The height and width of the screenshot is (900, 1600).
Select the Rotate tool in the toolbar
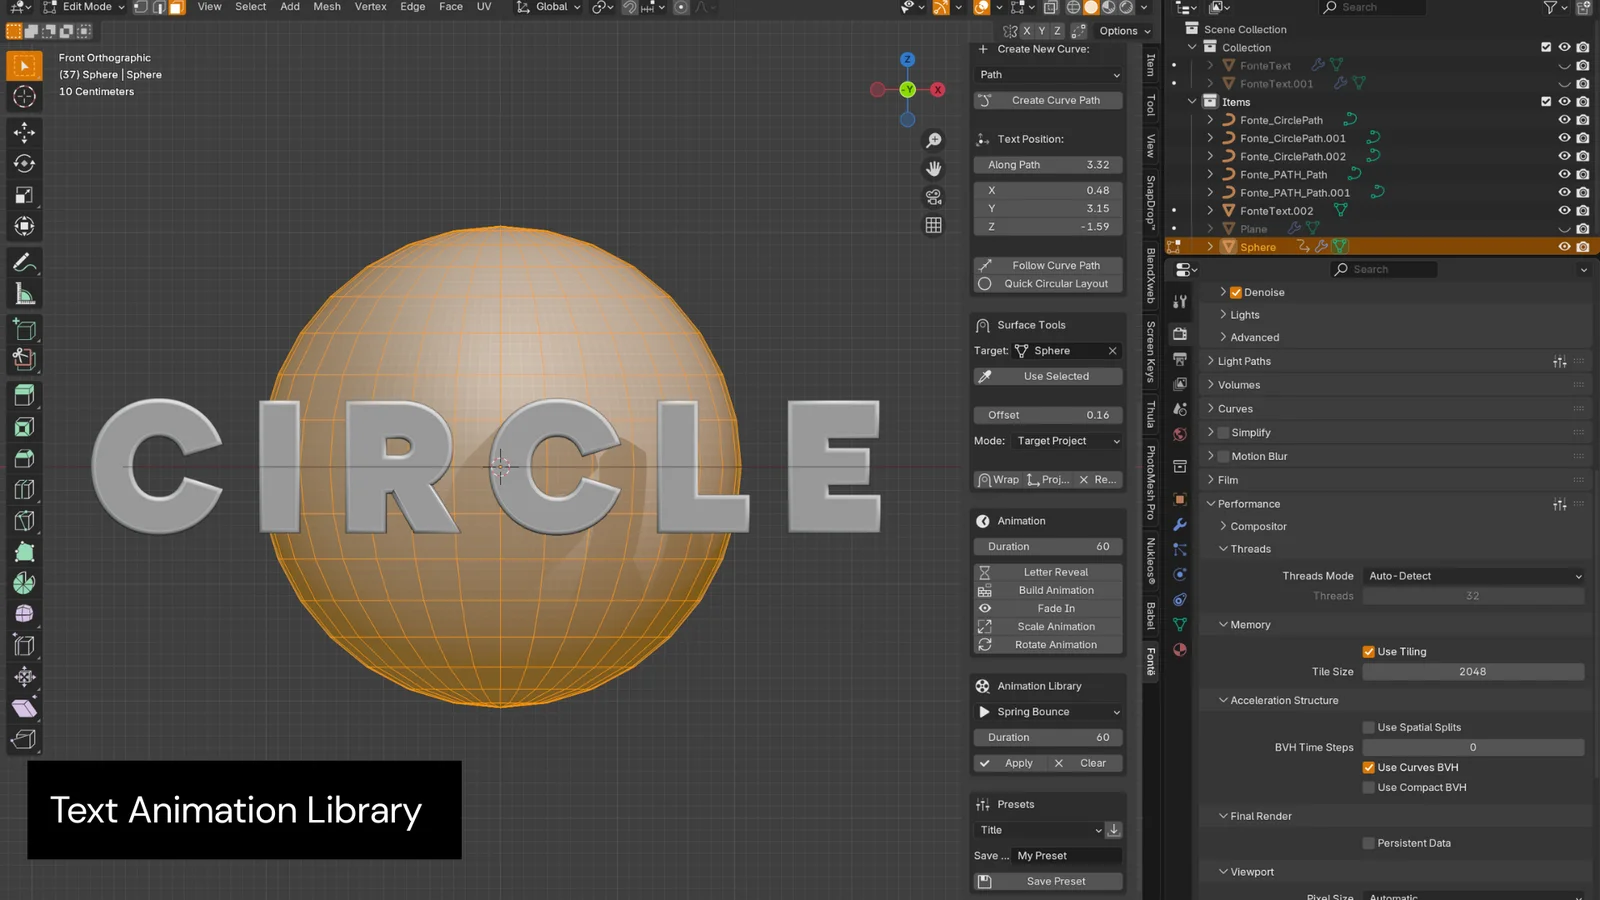click(x=24, y=163)
